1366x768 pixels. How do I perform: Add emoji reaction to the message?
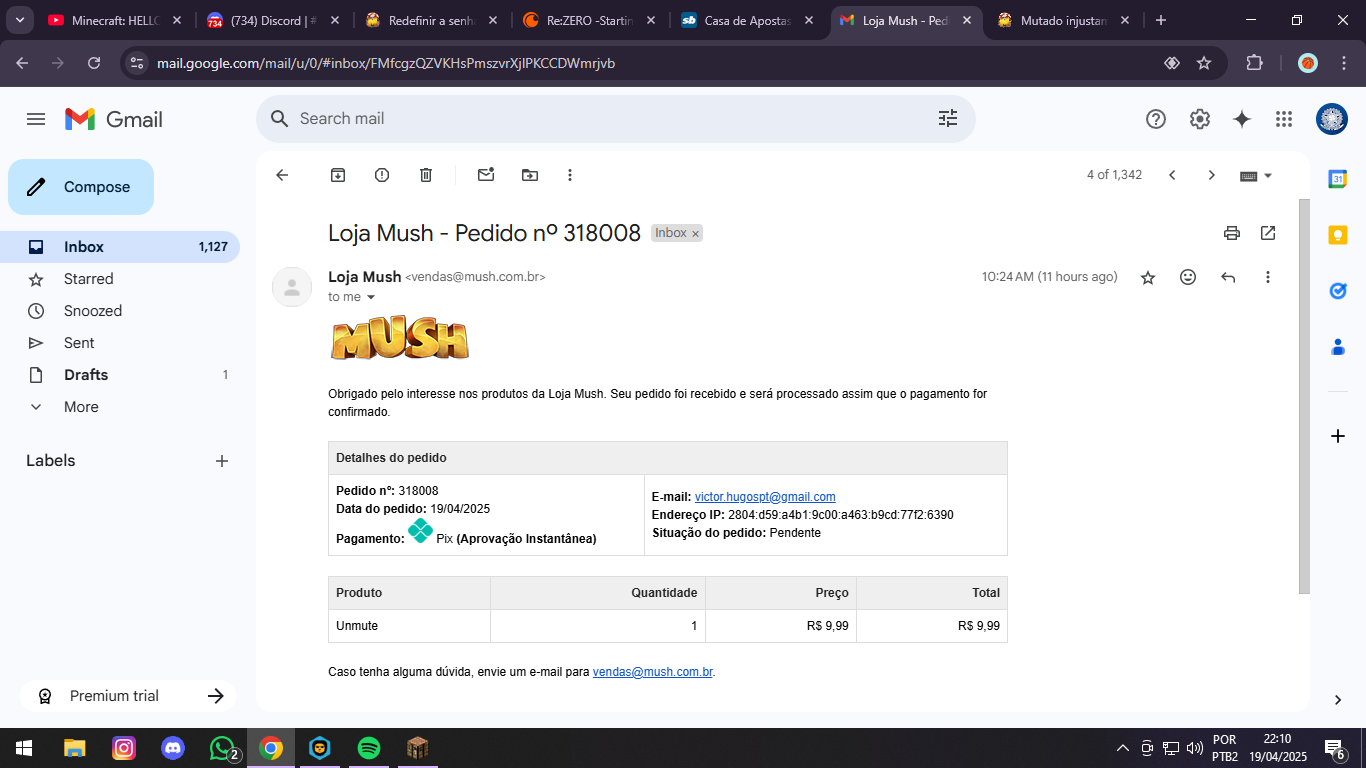[1188, 277]
